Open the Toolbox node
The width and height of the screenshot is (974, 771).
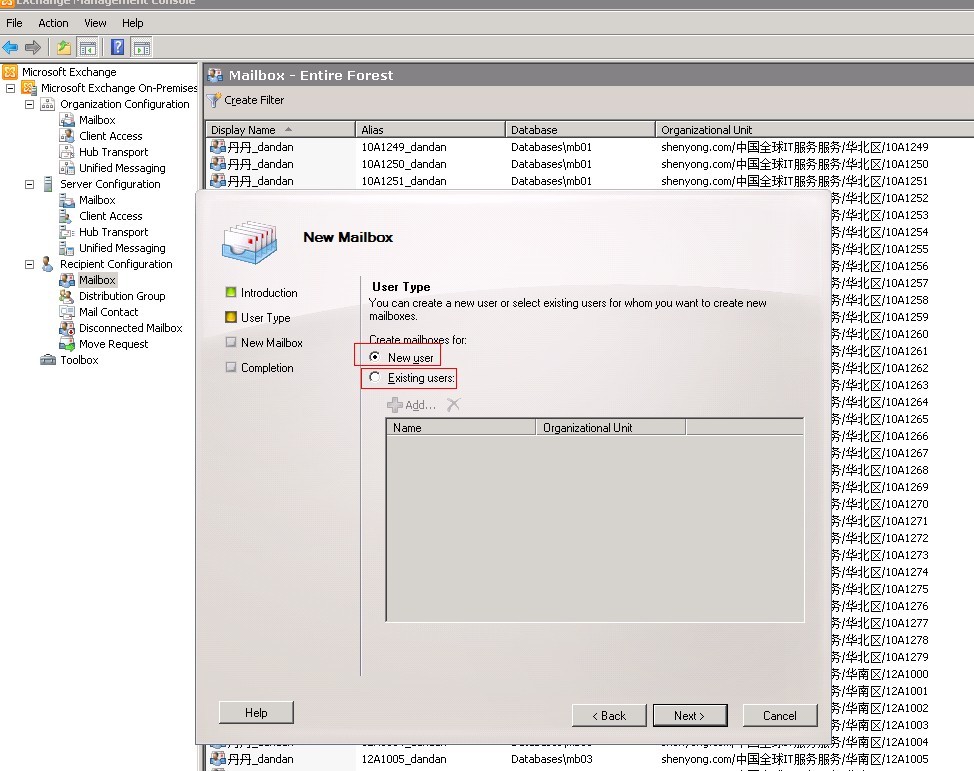[x=79, y=360]
